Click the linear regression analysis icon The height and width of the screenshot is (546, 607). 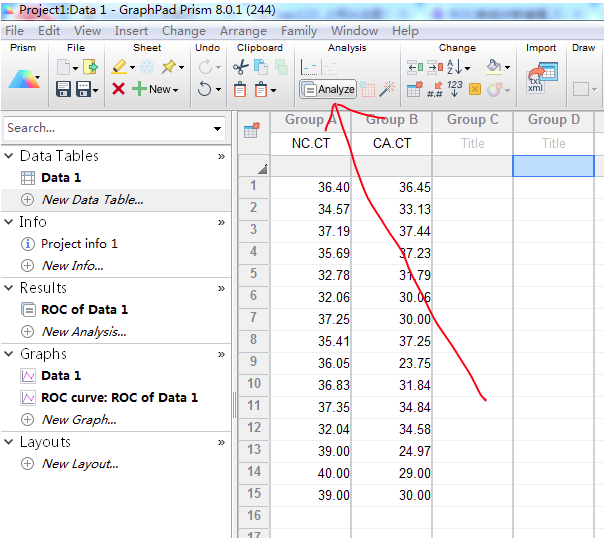tap(309, 67)
